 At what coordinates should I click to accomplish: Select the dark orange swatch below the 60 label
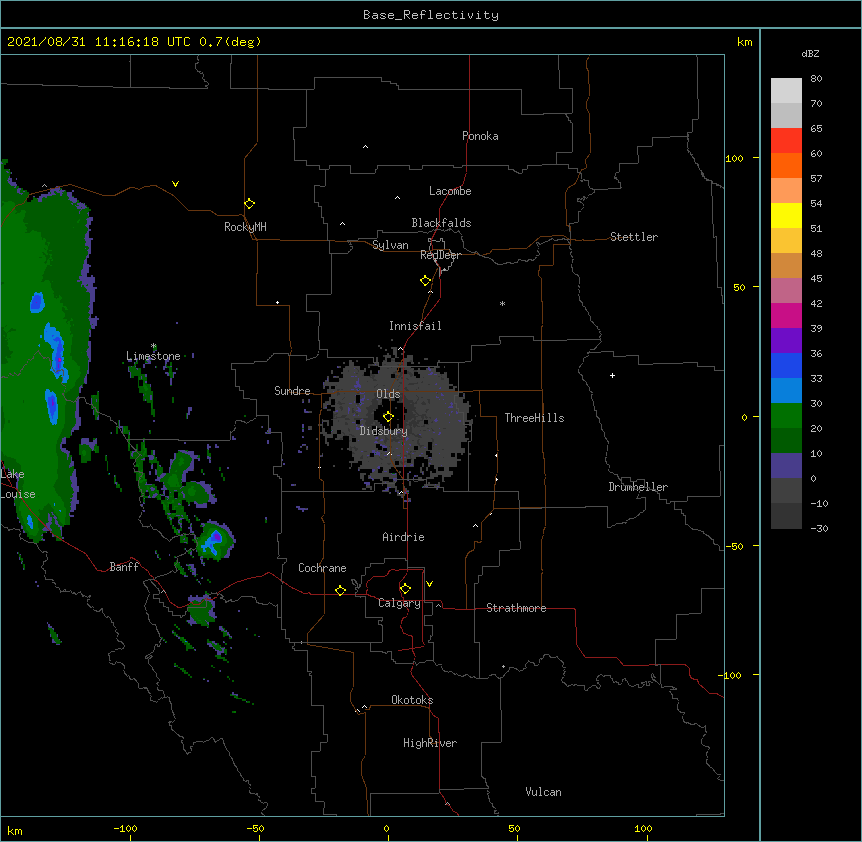pos(786,165)
